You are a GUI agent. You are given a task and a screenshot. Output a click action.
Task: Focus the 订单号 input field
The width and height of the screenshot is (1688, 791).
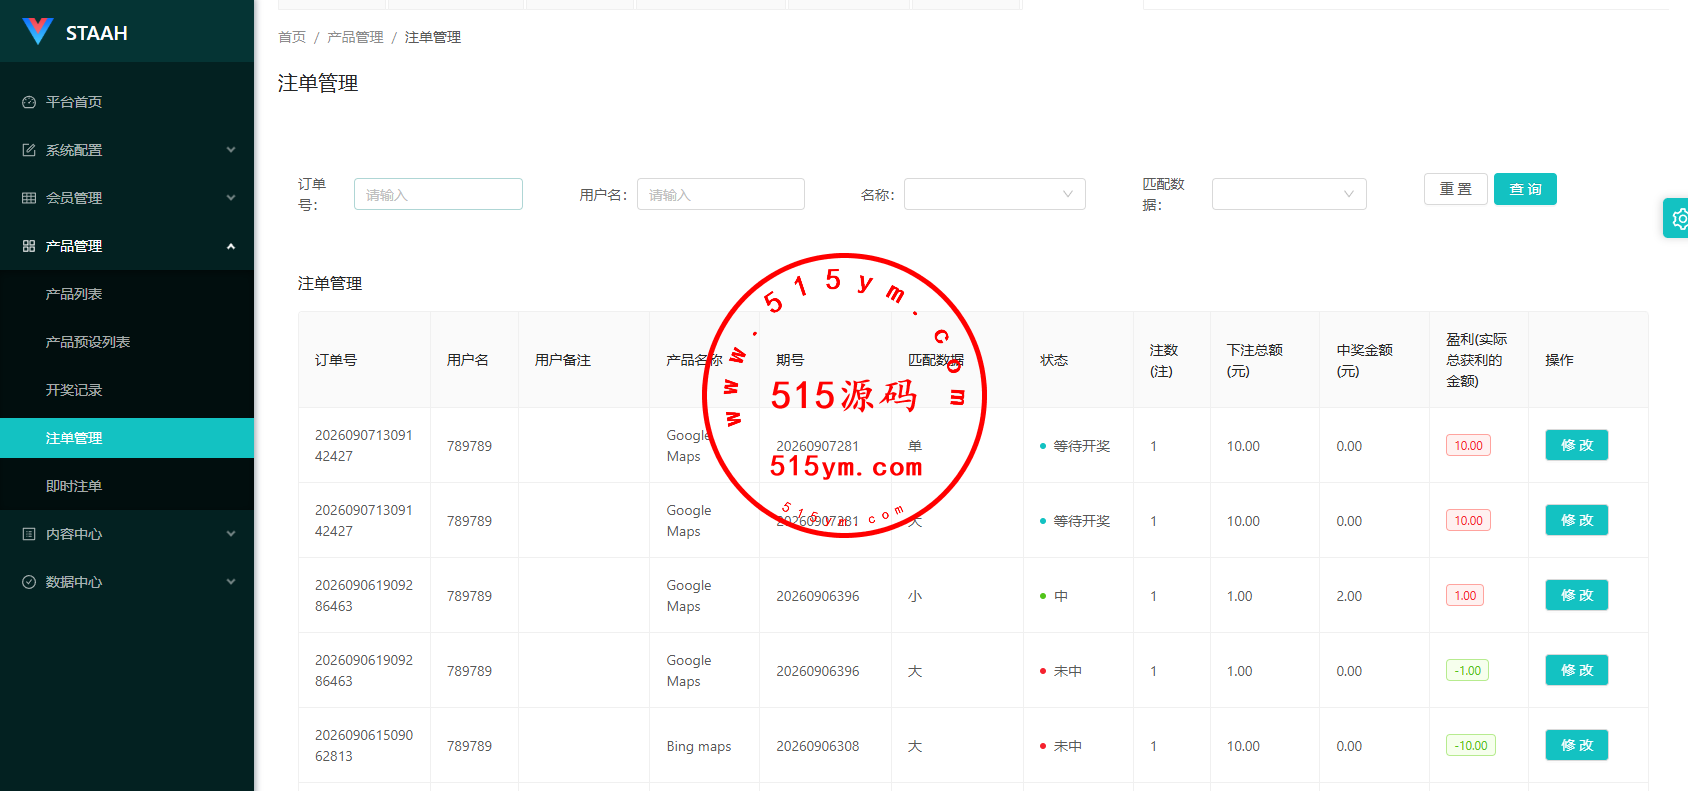tap(438, 194)
